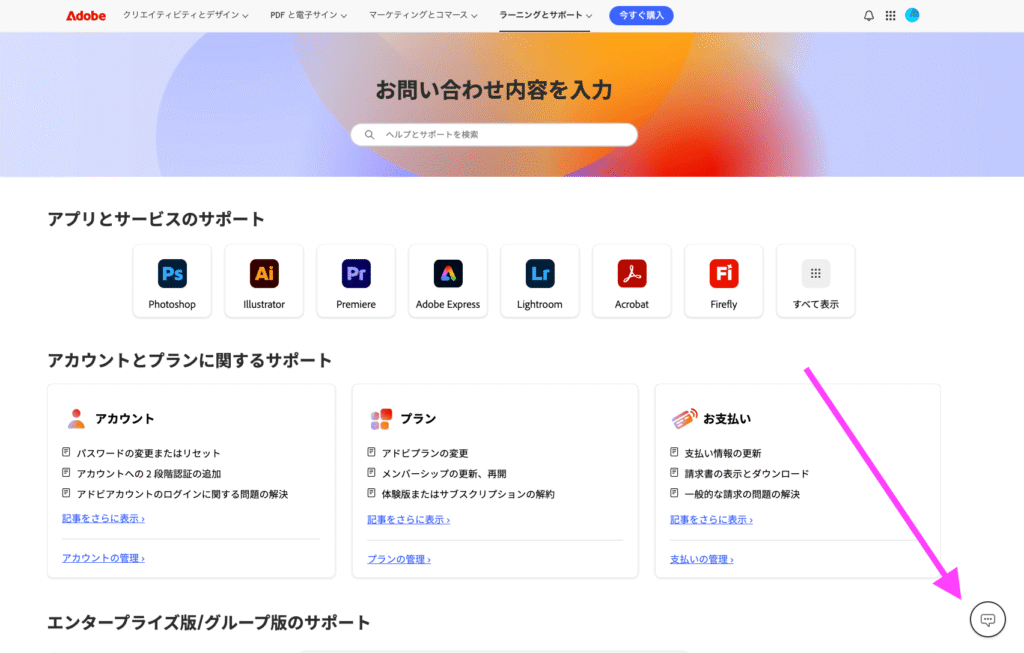This screenshot has height=653, width=1024.
Task: Open プランの管理 link
Action: tap(398, 560)
